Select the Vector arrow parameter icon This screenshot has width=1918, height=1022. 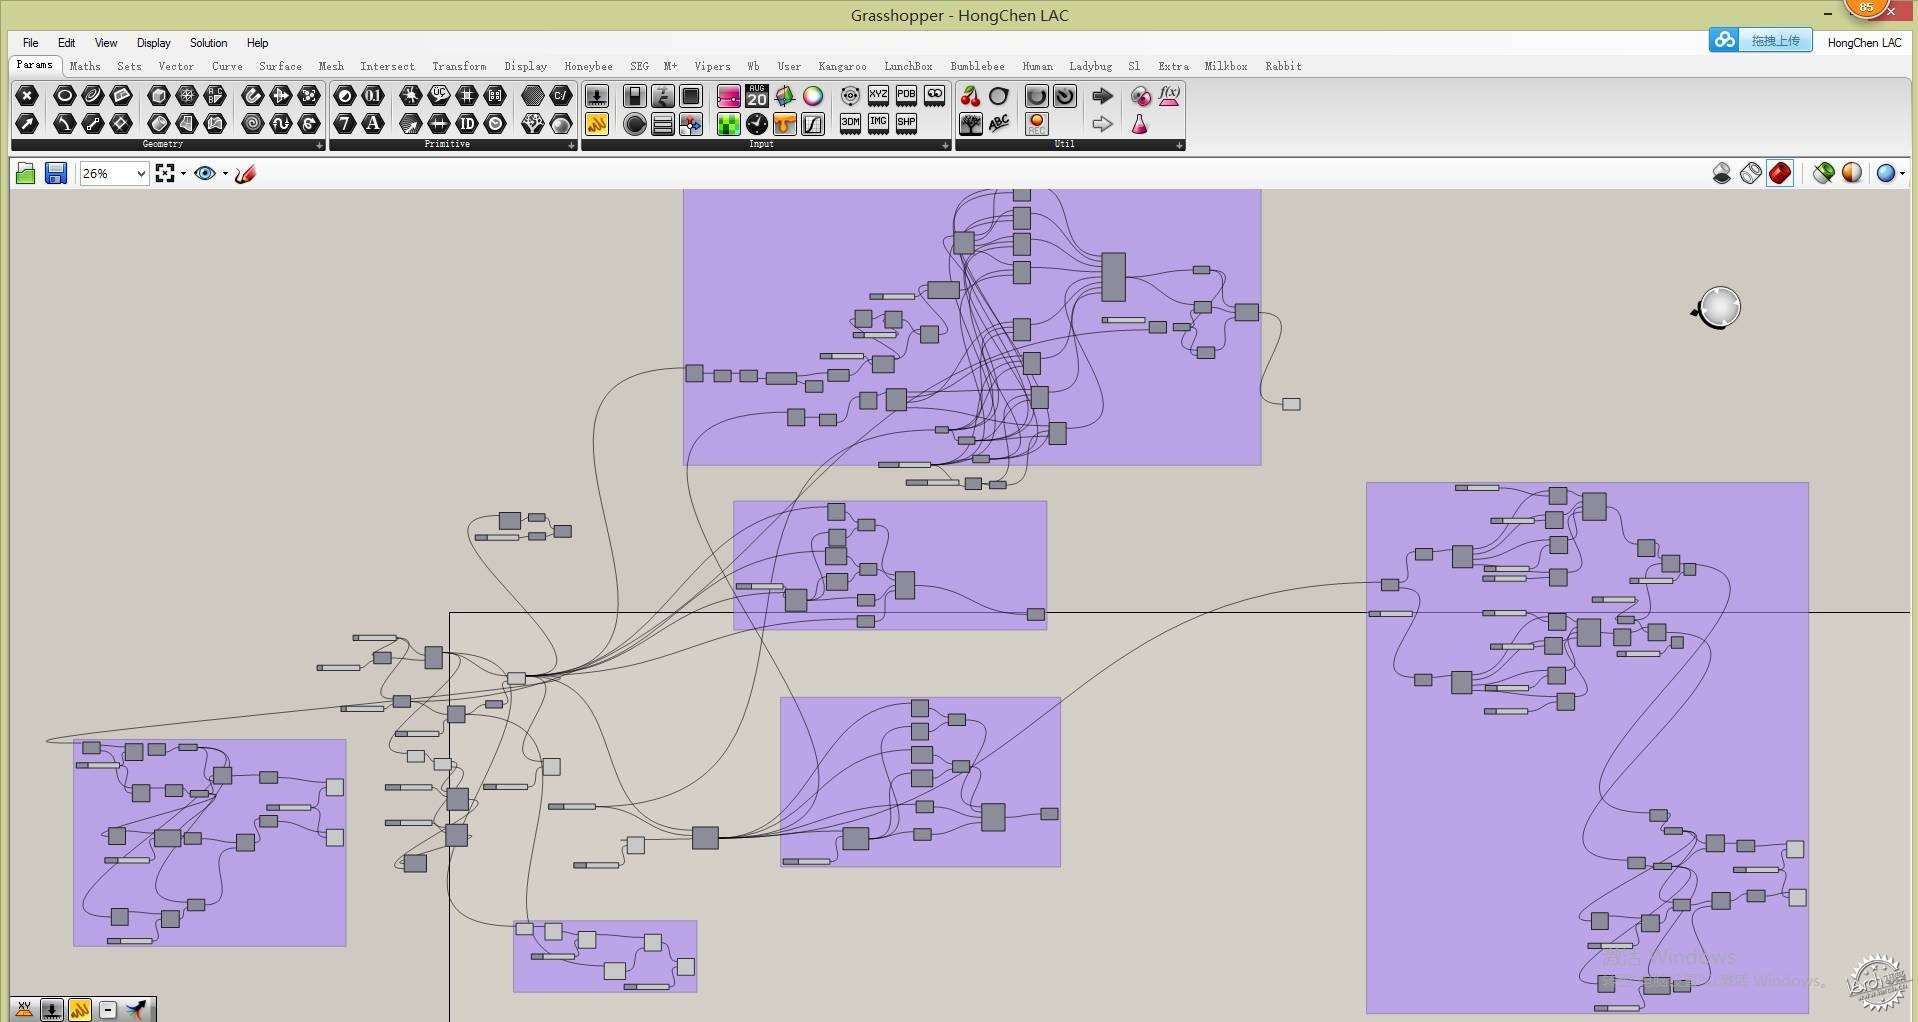pyautogui.click(x=28, y=124)
